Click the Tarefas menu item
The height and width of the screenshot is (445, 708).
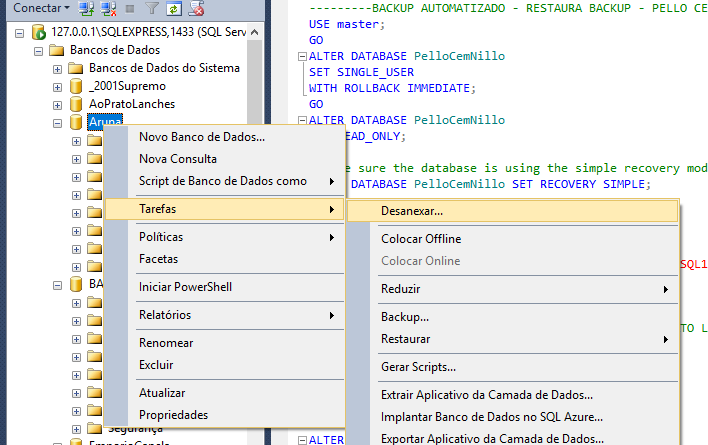tap(224, 209)
